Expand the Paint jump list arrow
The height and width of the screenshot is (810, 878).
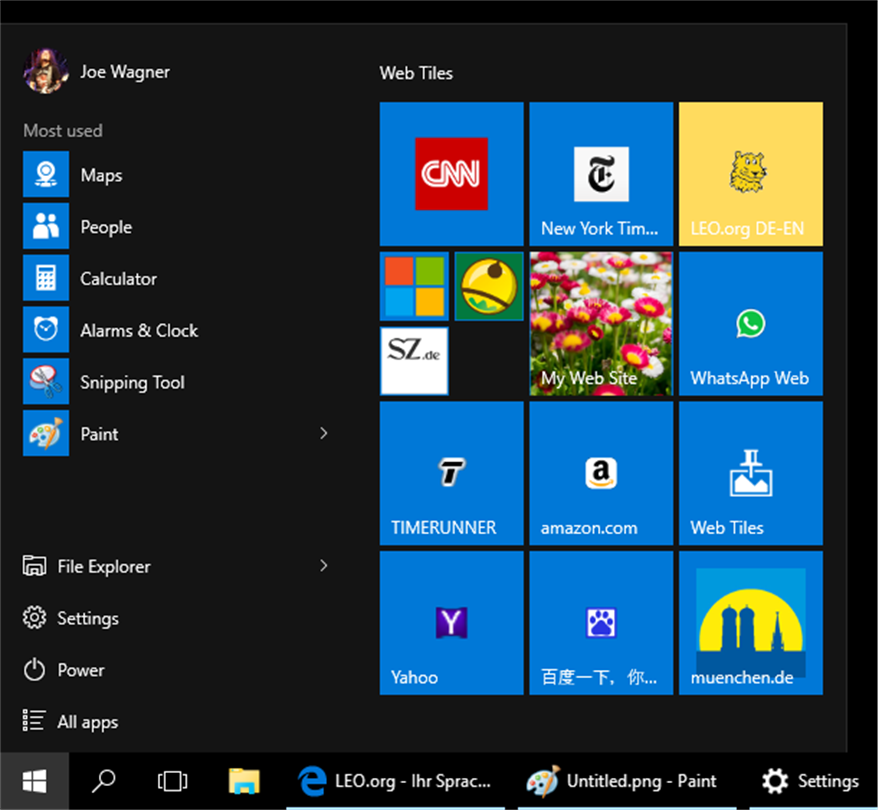point(324,433)
